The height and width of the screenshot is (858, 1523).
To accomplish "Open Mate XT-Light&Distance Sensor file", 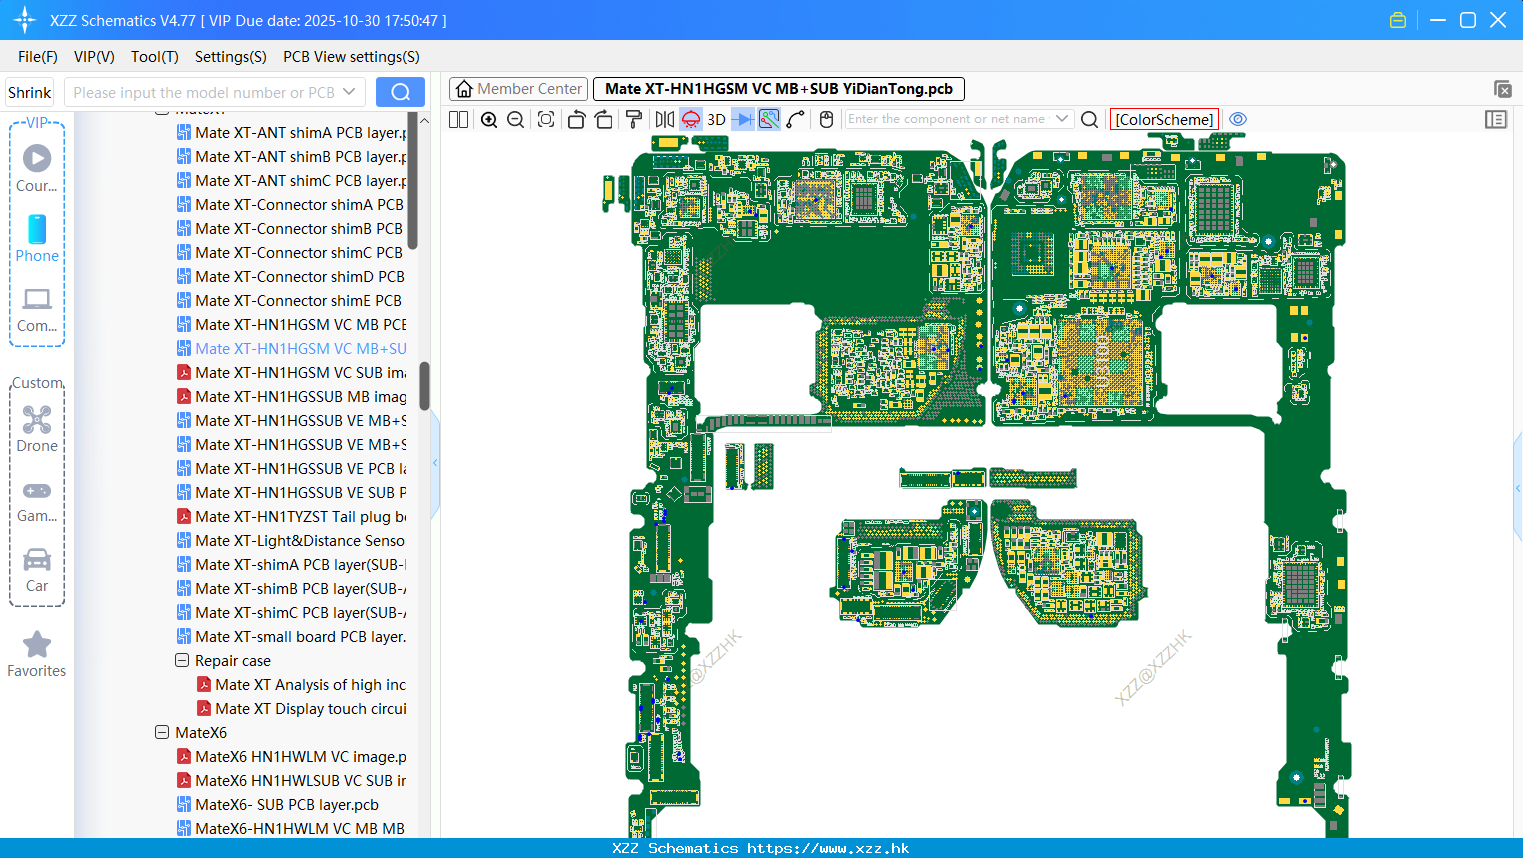I will click(291, 540).
